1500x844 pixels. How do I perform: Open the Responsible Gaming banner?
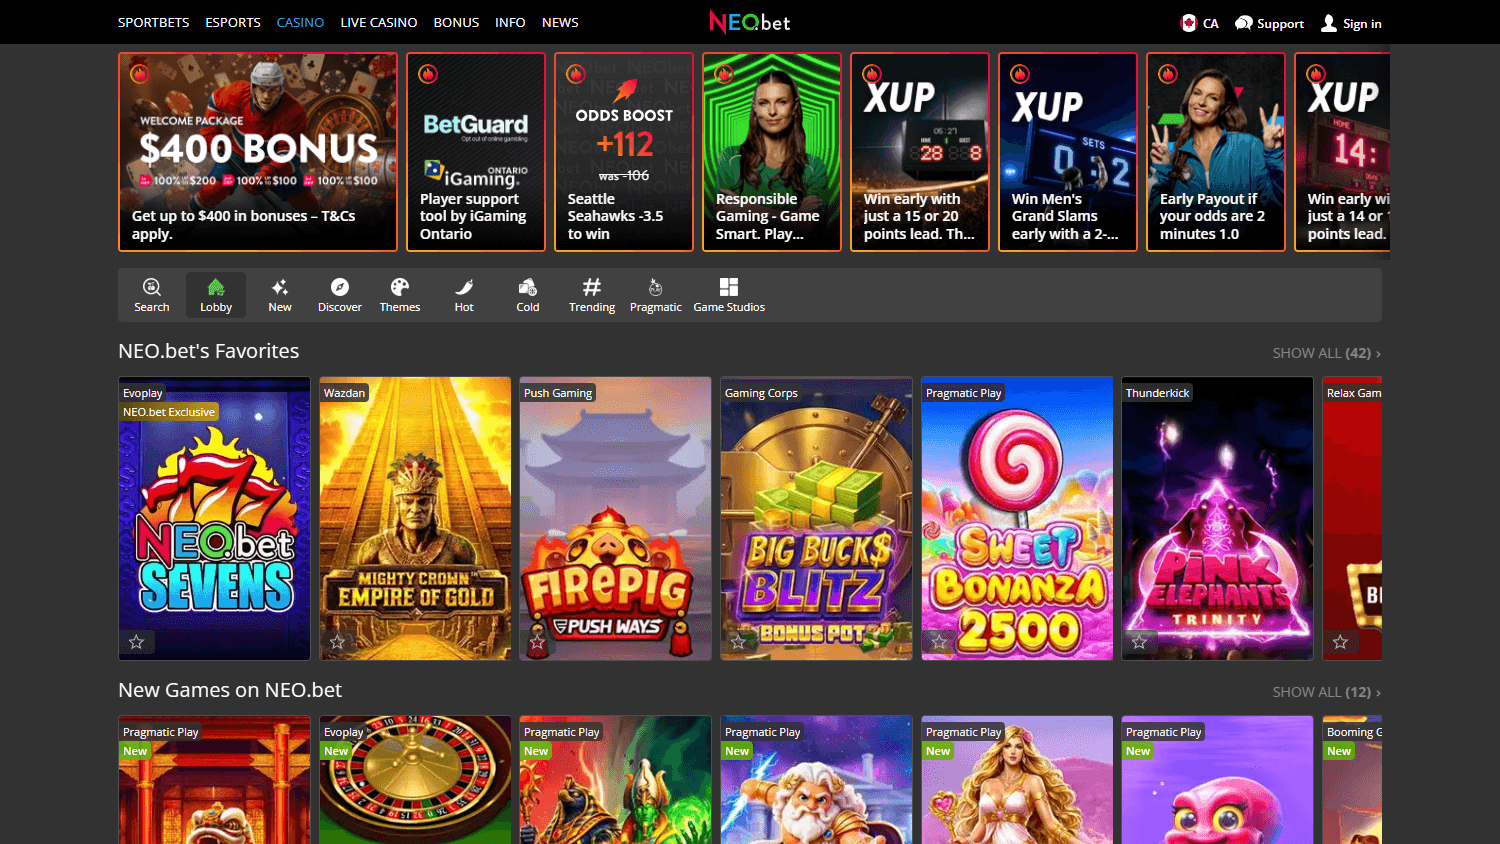pyautogui.click(x=772, y=152)
